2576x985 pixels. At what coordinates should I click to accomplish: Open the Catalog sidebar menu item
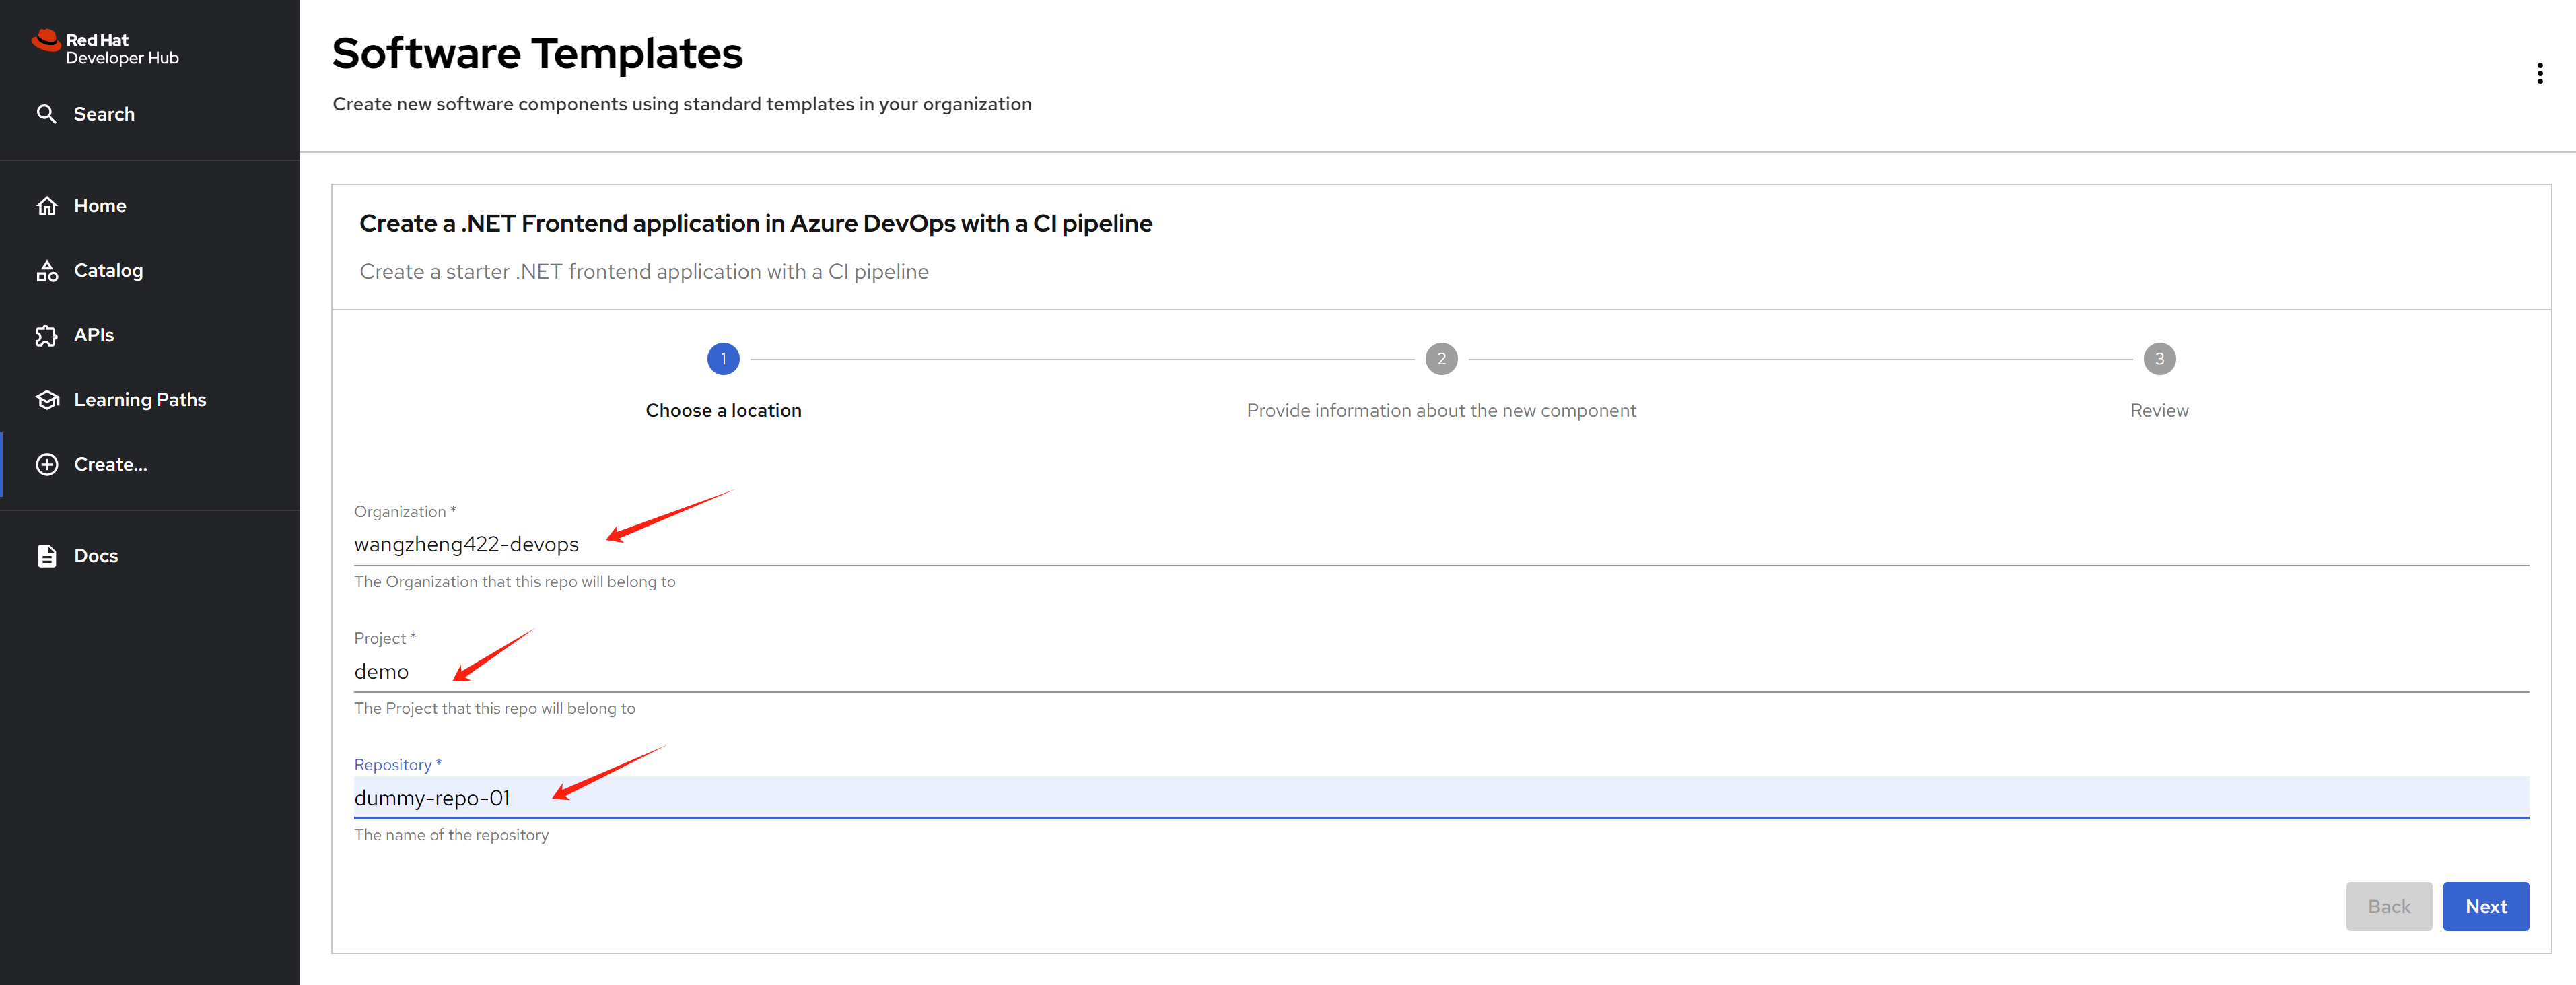(108, 271)
